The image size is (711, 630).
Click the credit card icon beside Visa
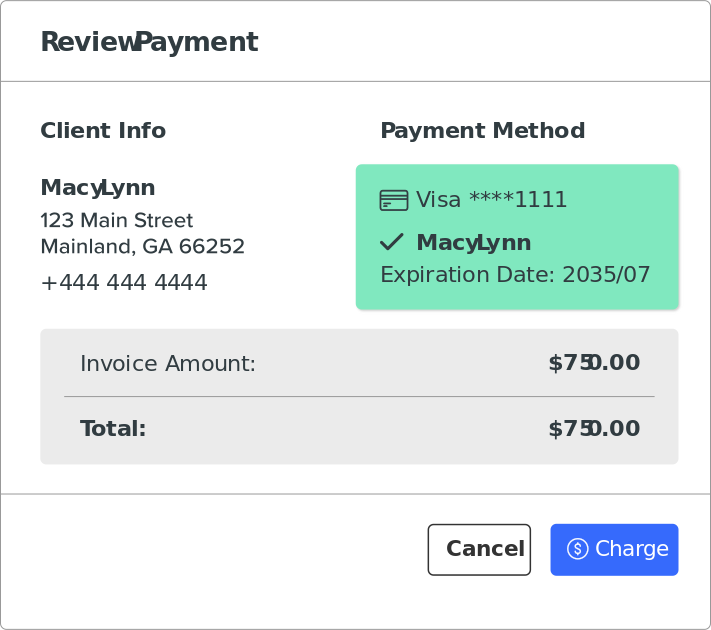[394, 200]
